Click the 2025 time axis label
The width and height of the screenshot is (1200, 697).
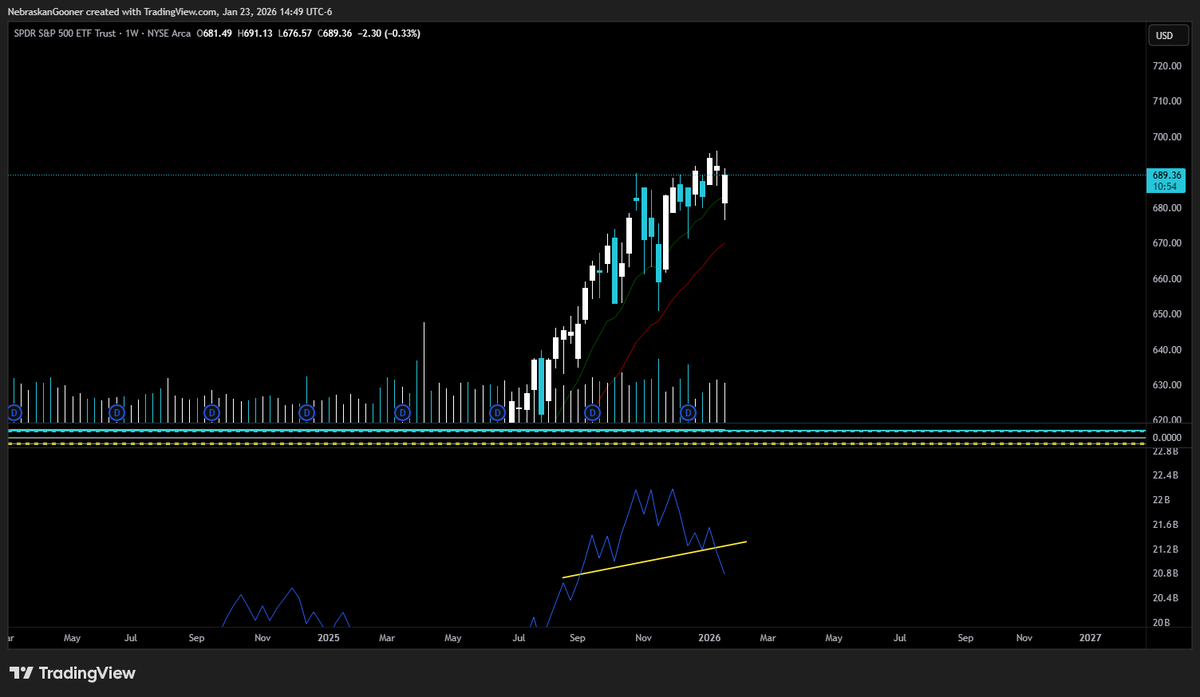pos(329,637)
